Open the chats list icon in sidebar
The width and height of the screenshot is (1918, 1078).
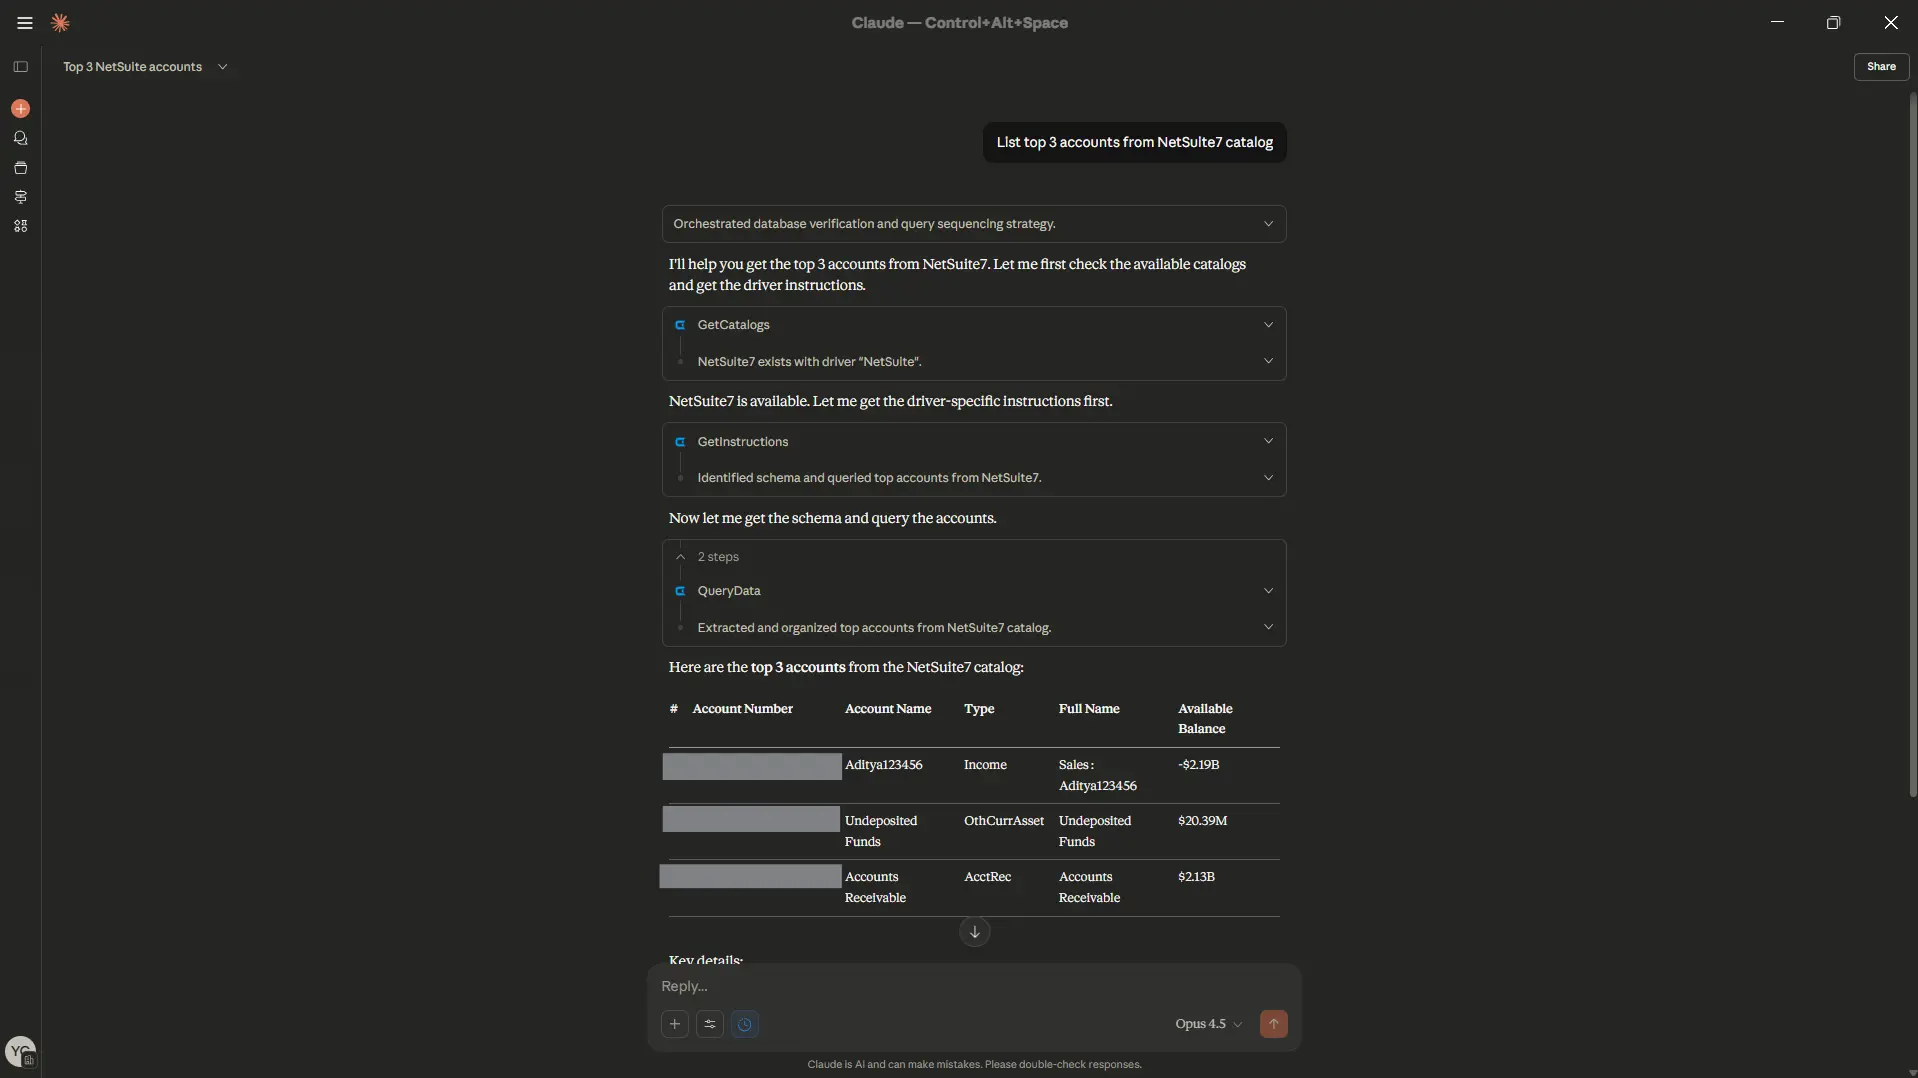click(x=20, y=139)
